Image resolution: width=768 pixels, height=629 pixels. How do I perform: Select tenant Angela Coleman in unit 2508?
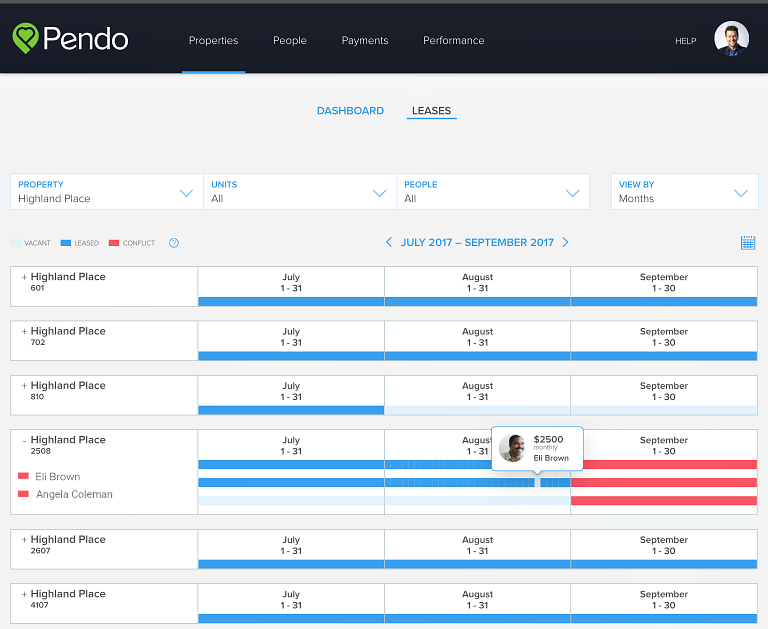click(x=74, y=494)
